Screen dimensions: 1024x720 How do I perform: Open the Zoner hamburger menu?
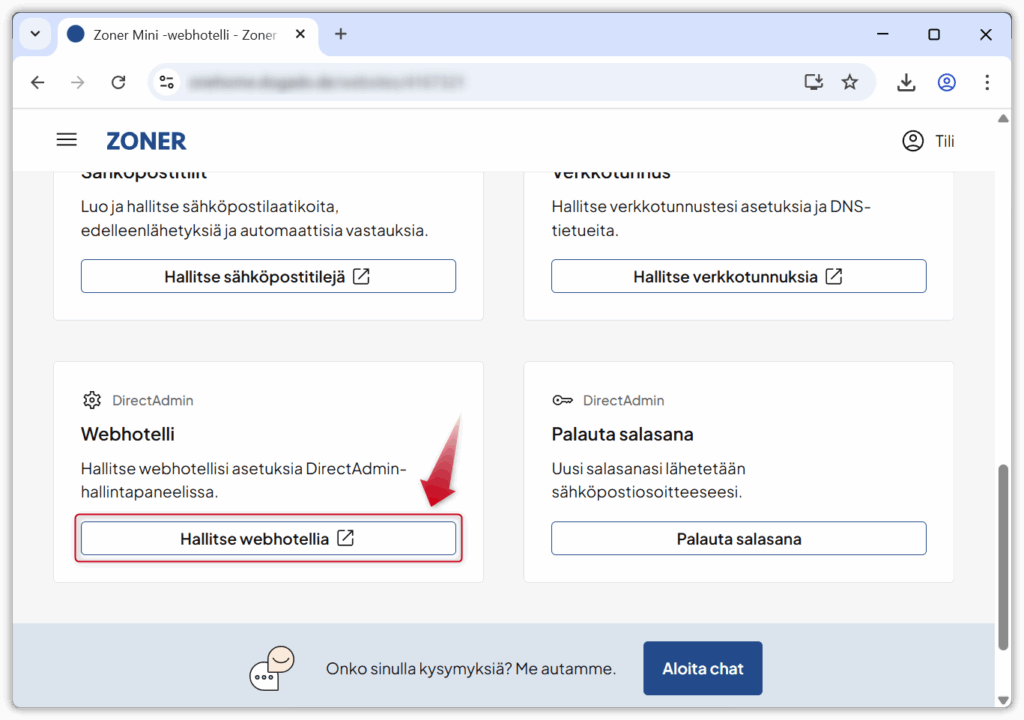67,140
